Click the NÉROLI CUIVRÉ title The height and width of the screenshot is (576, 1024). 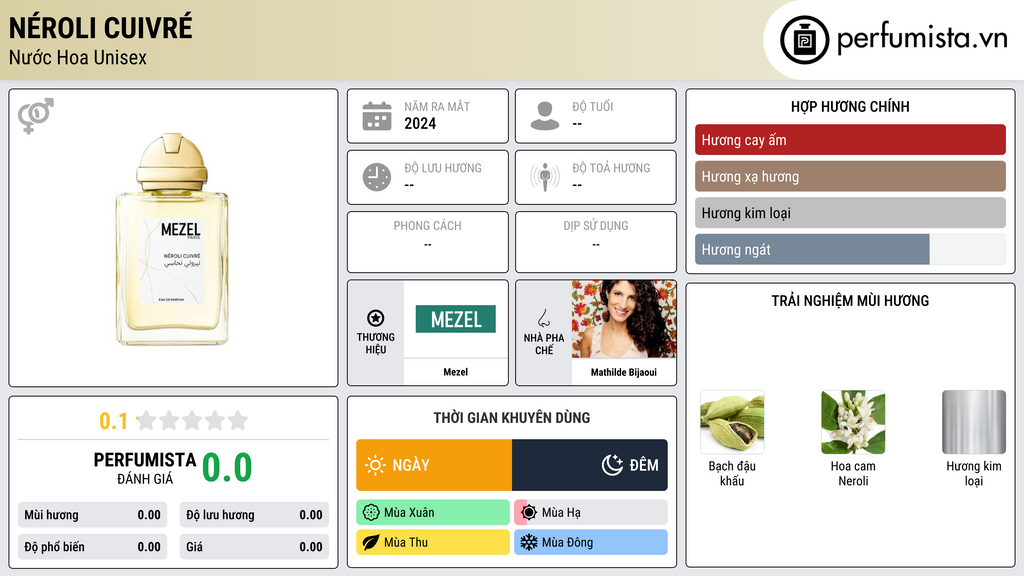tap(101, 28)
